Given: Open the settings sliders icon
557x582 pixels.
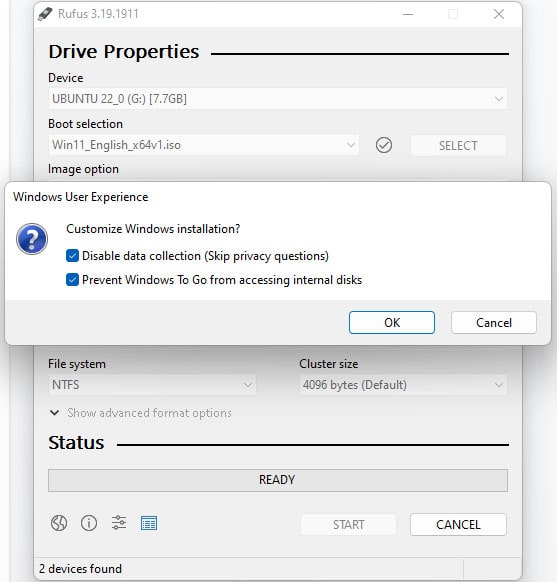Looking at the screenshot, I should click(119, 523).
